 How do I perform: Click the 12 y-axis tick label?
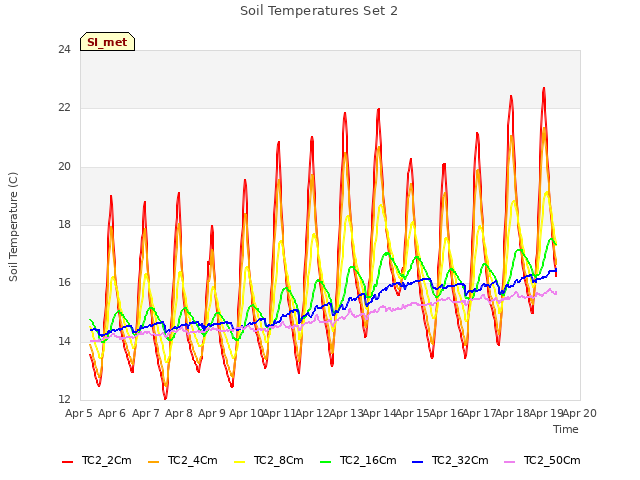[x=64, y=399]
